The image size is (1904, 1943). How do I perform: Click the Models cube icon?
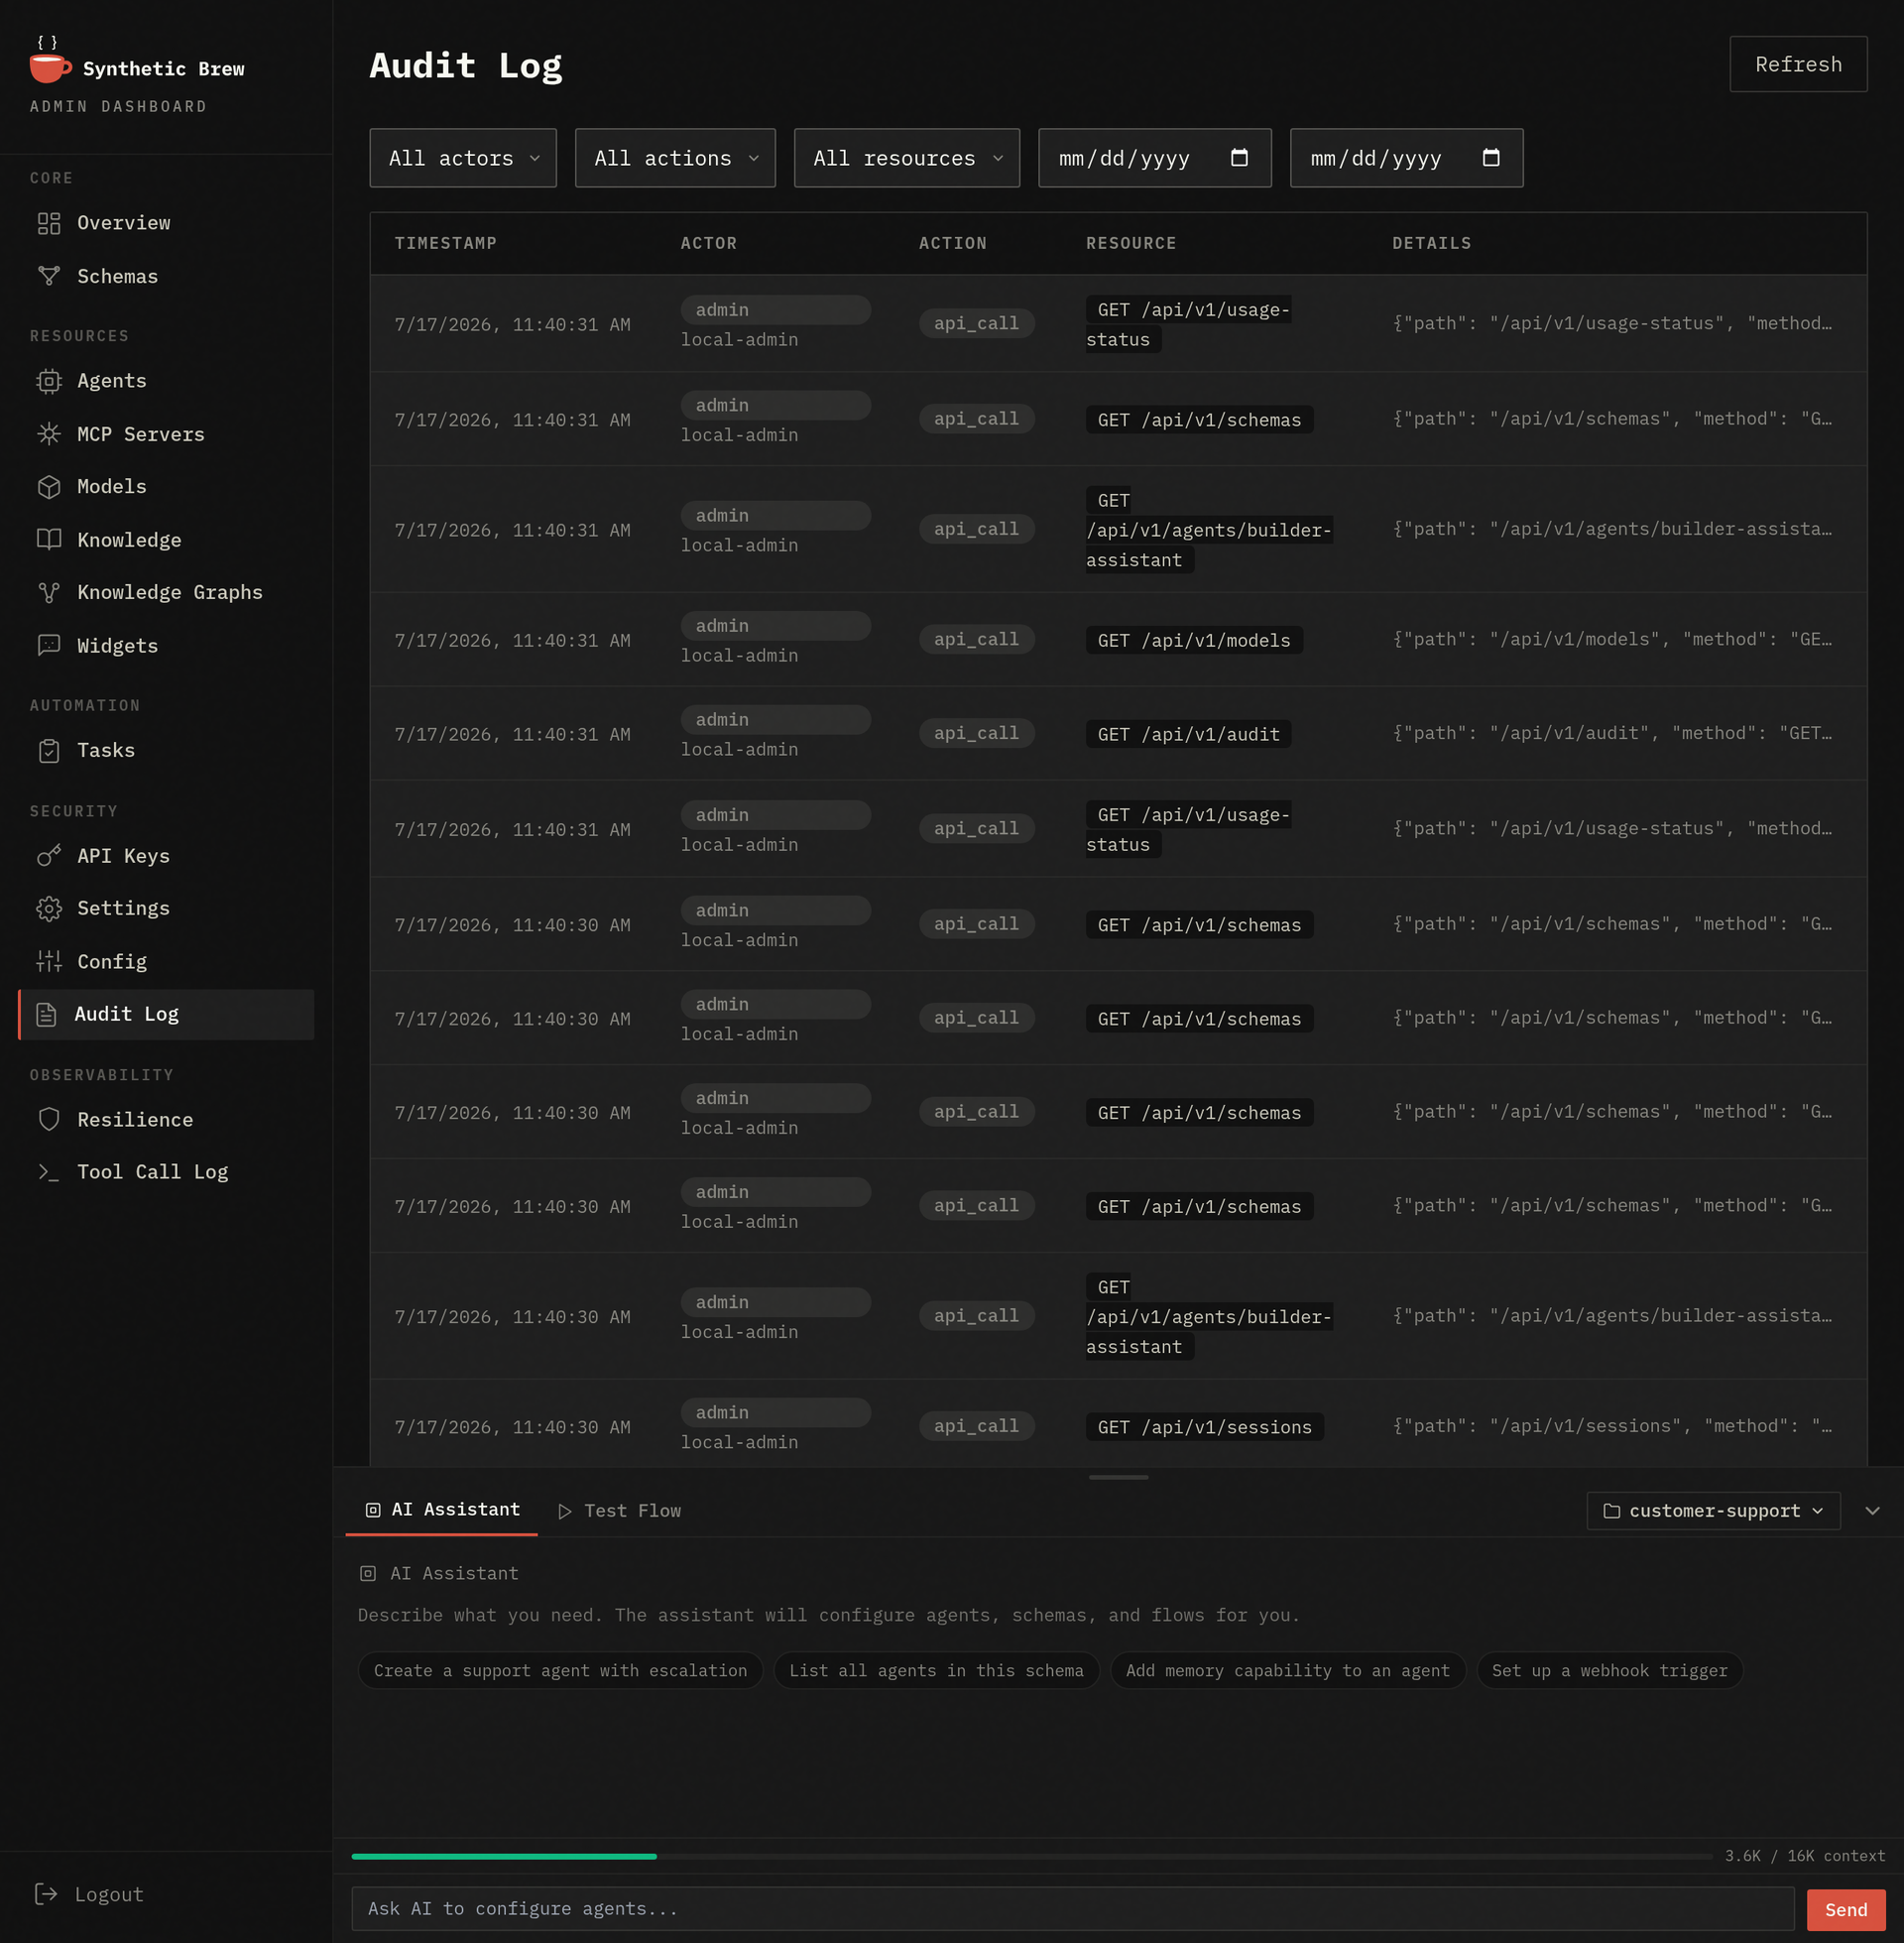tap(49, 487)
